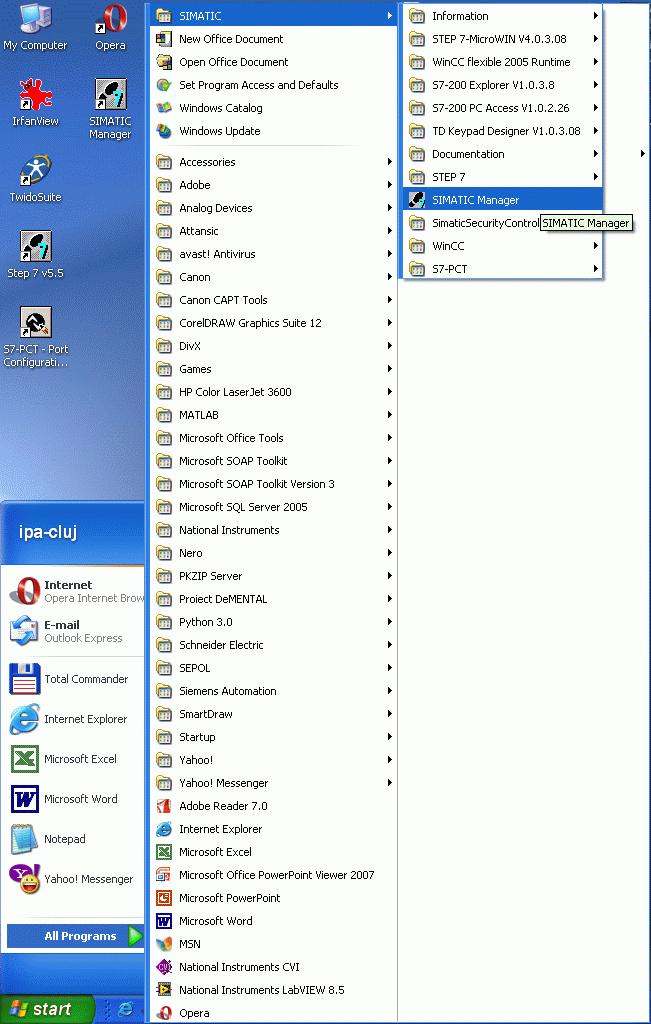Screen dimensions: 651x1024
Task: Expand the WinCC folder in SIMATIC submenu
Action: point(502,246)
